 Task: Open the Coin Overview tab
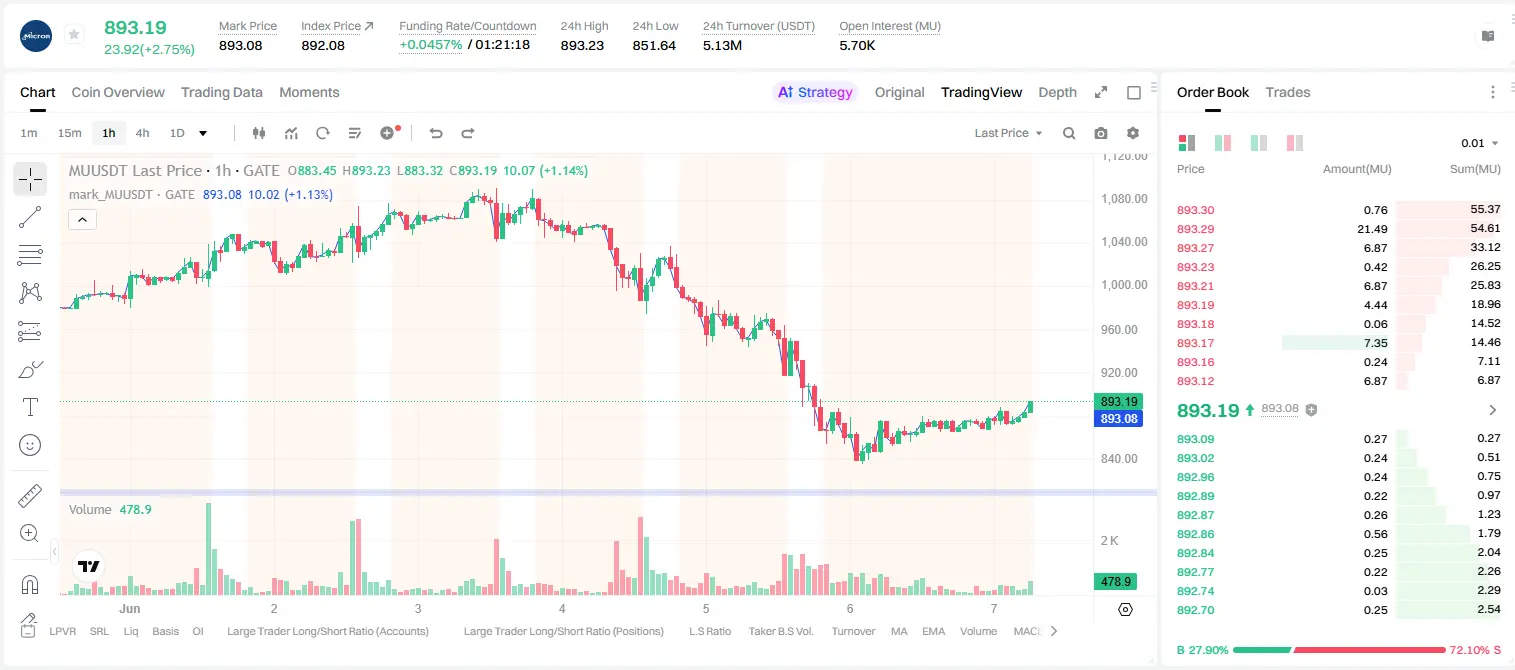pyautogui.click(x=118, y=92)
